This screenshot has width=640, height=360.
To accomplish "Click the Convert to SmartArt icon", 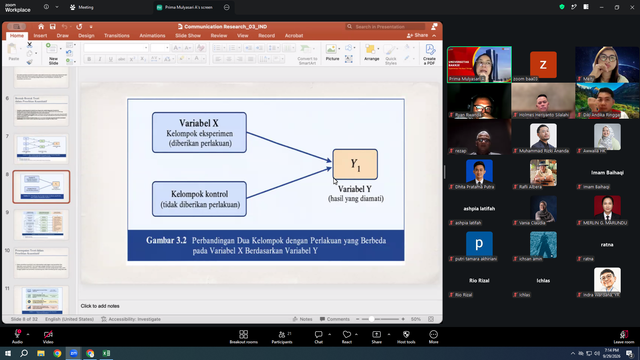I will pos(305,49).
